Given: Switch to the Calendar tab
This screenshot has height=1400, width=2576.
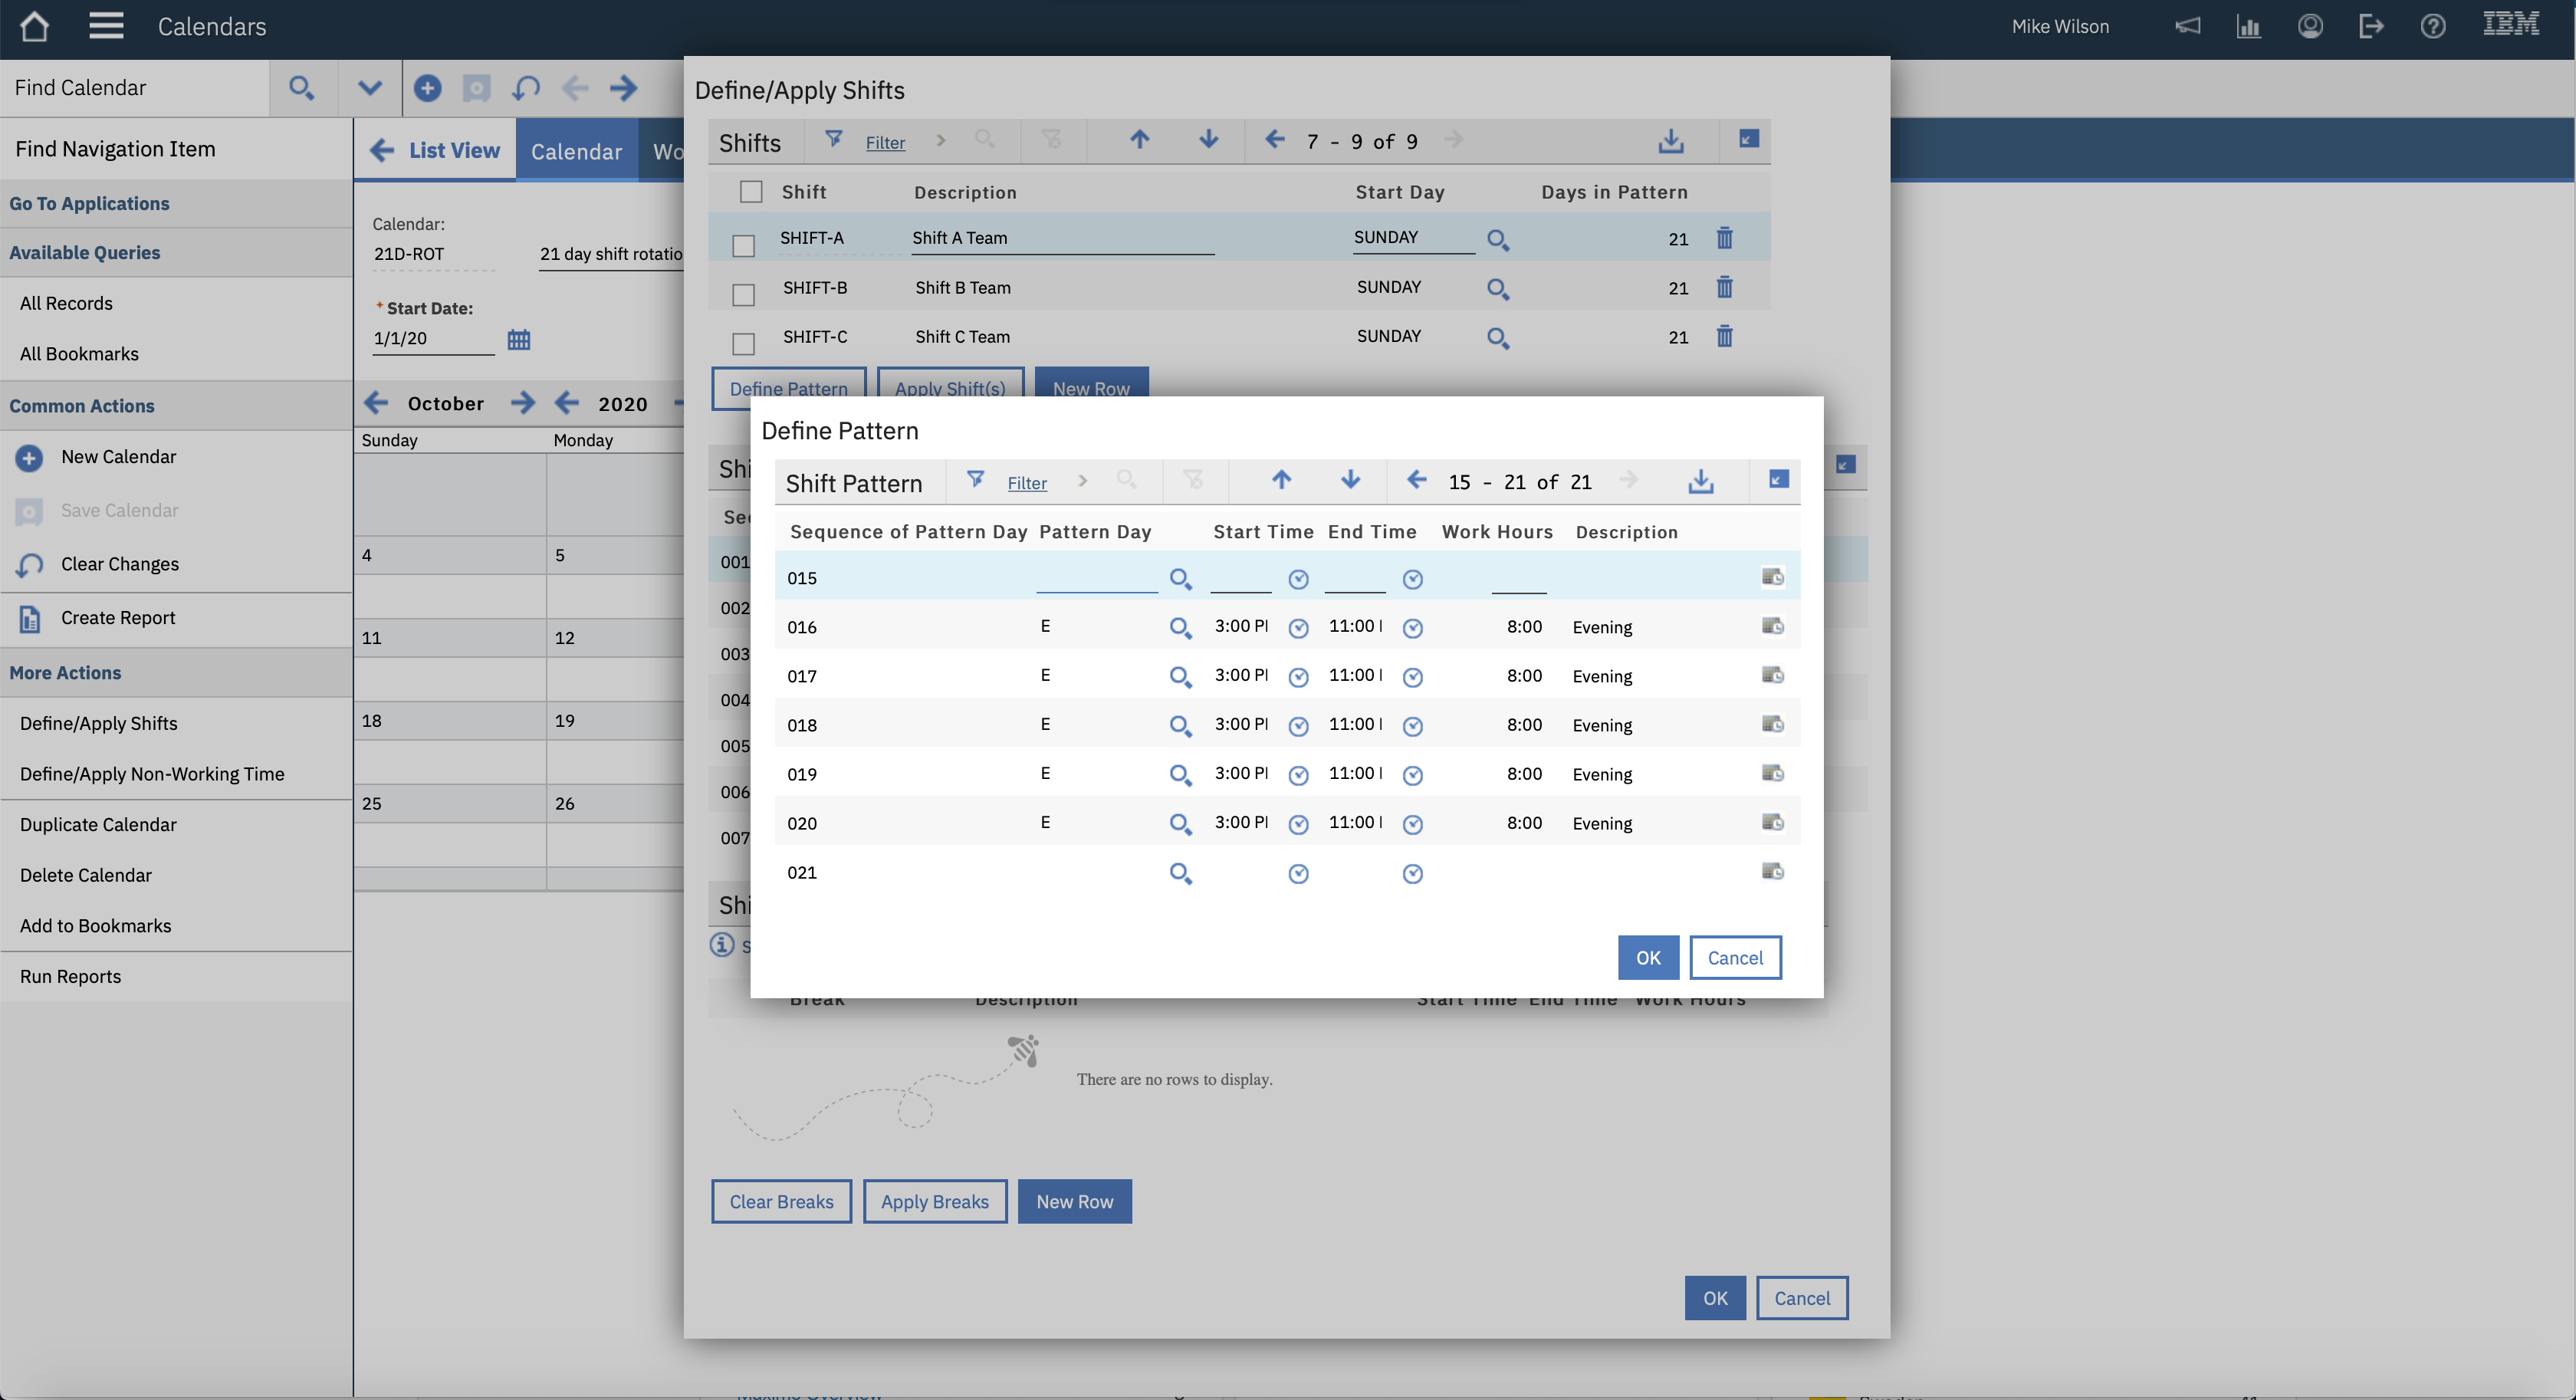Looking at the screenshot, I should [x=577, y=150].
